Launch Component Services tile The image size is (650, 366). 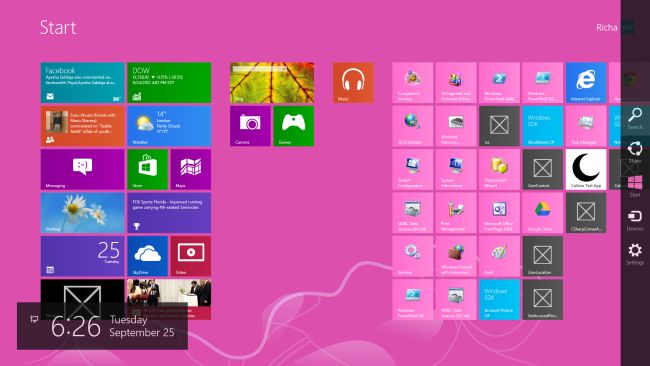coord(412,82)
